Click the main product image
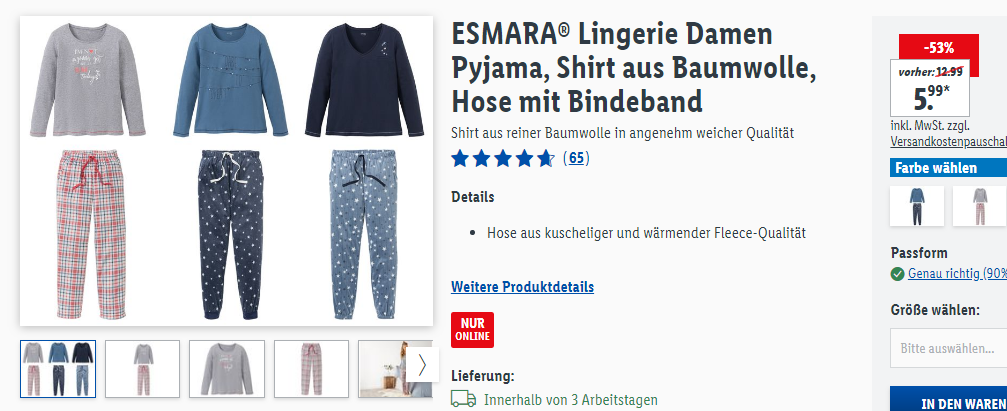Viewport: 1007px width, 411px height. click(x=227, y=171)
